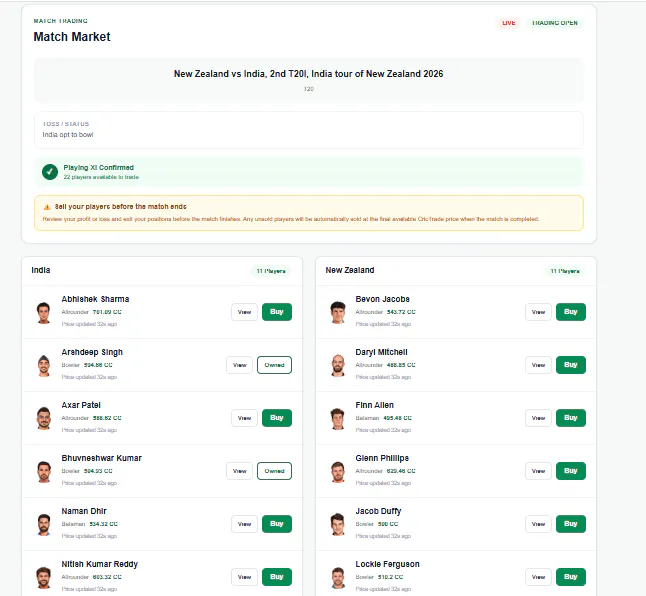The width and height of the screenshot is (646, 596).
Task: Click the India team heading
Action: 41,270
